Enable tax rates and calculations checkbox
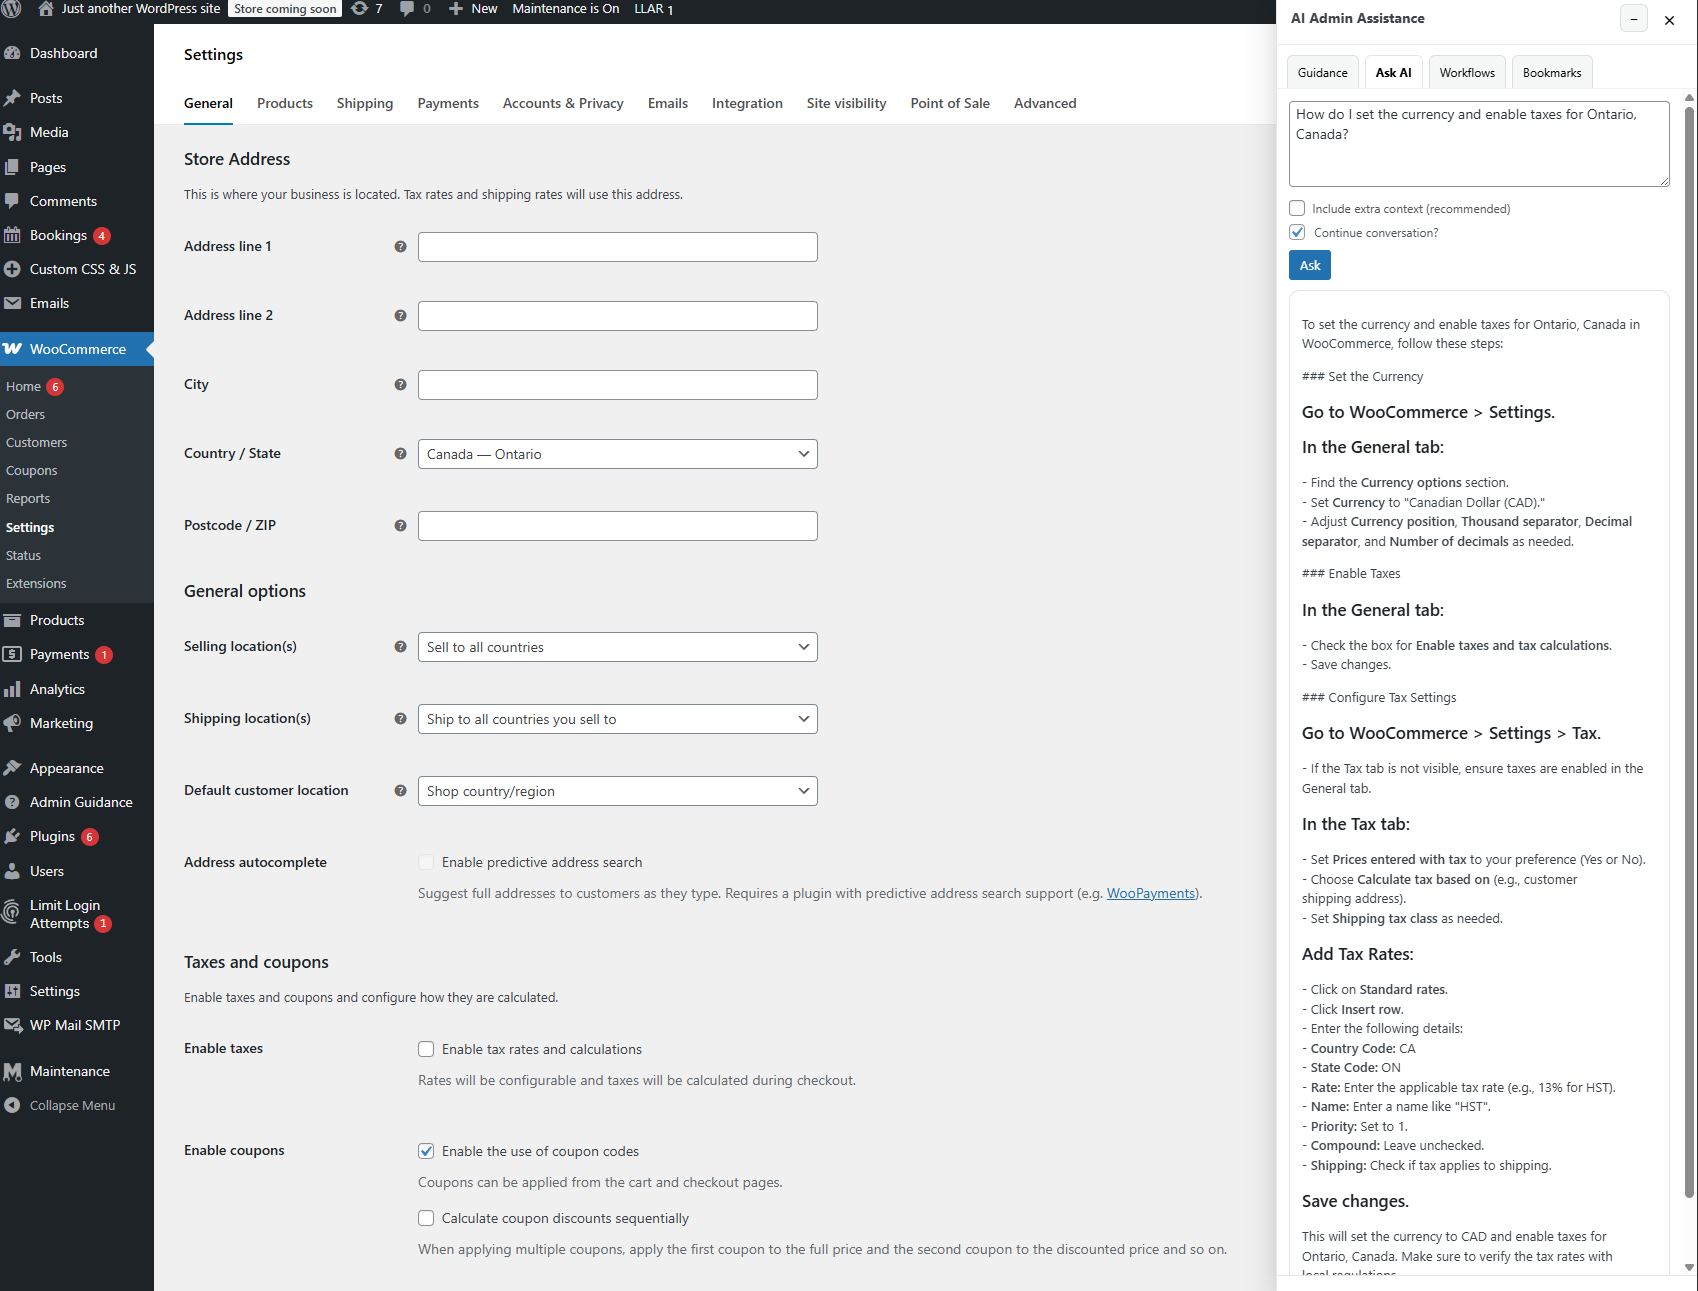The width and height of the screenshot is (1698, 1291). point(426,1049)
